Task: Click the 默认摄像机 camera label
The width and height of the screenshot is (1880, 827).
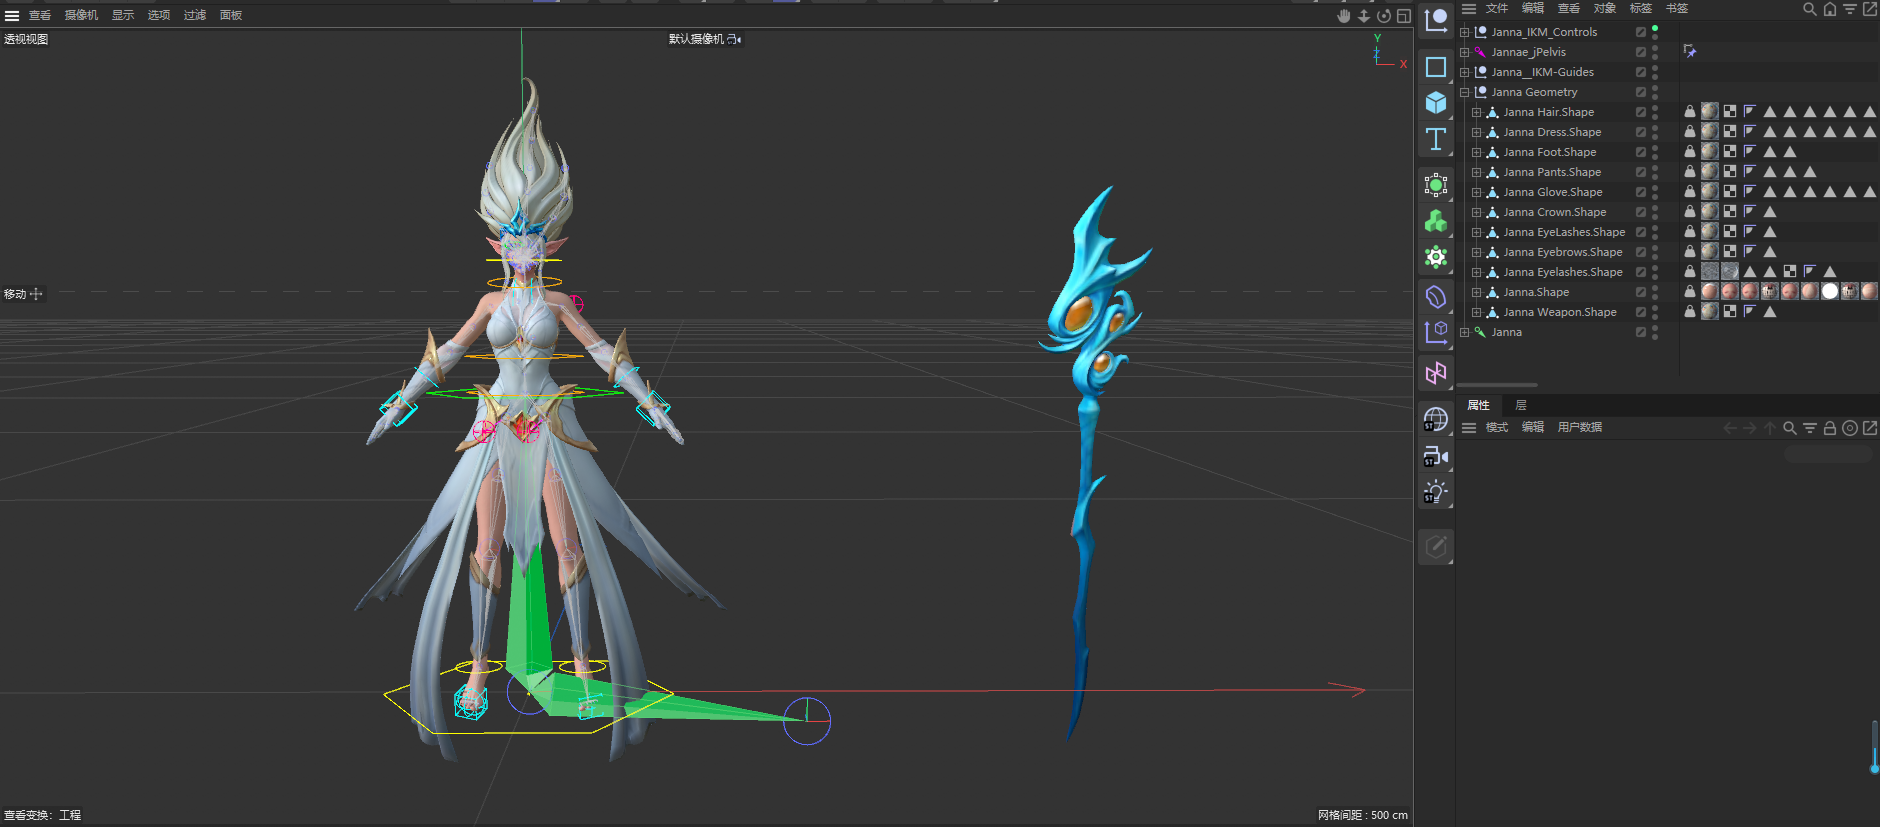Action: 696,39
